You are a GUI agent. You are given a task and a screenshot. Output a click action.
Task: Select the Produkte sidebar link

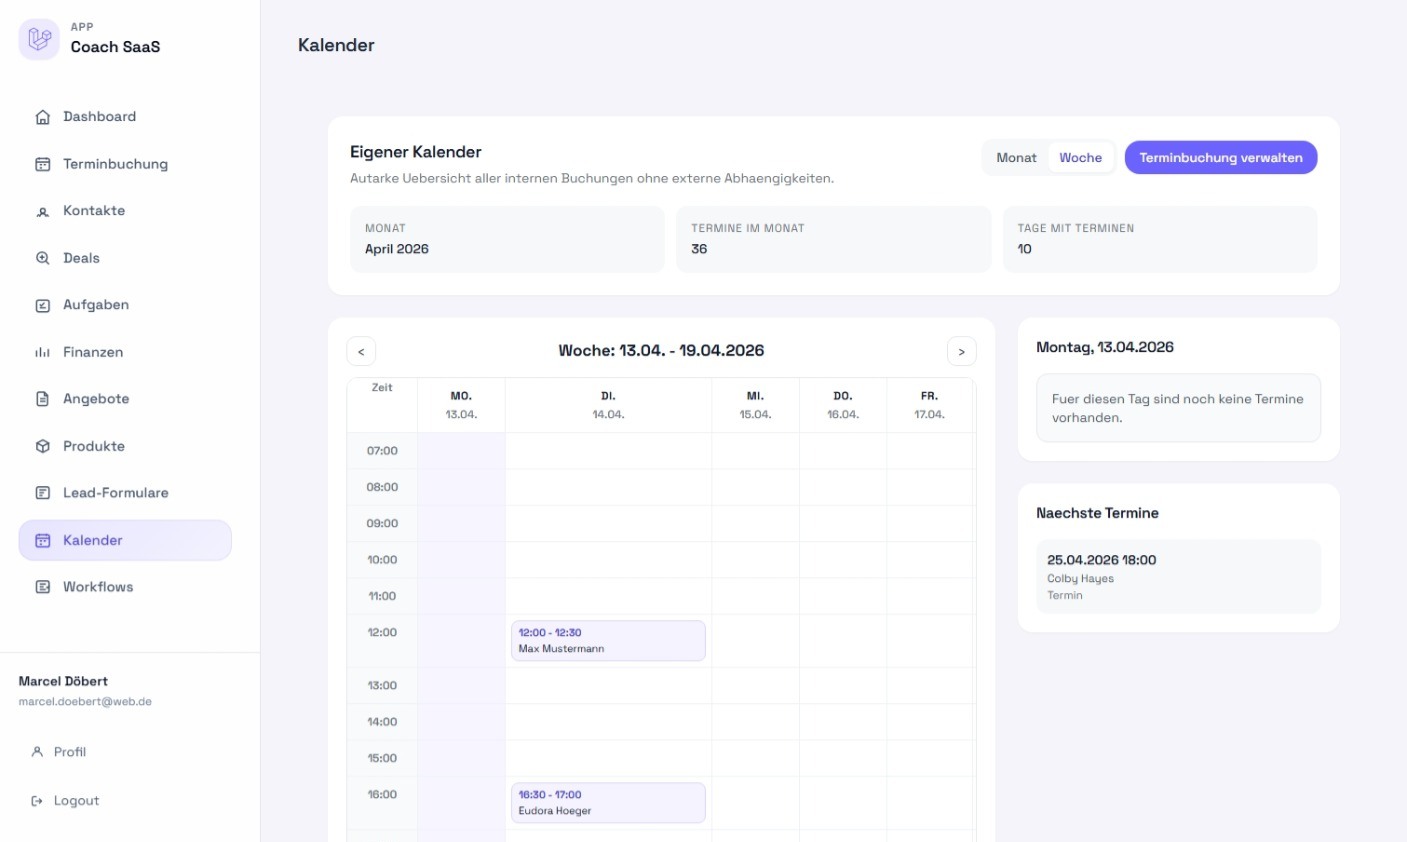125,446
